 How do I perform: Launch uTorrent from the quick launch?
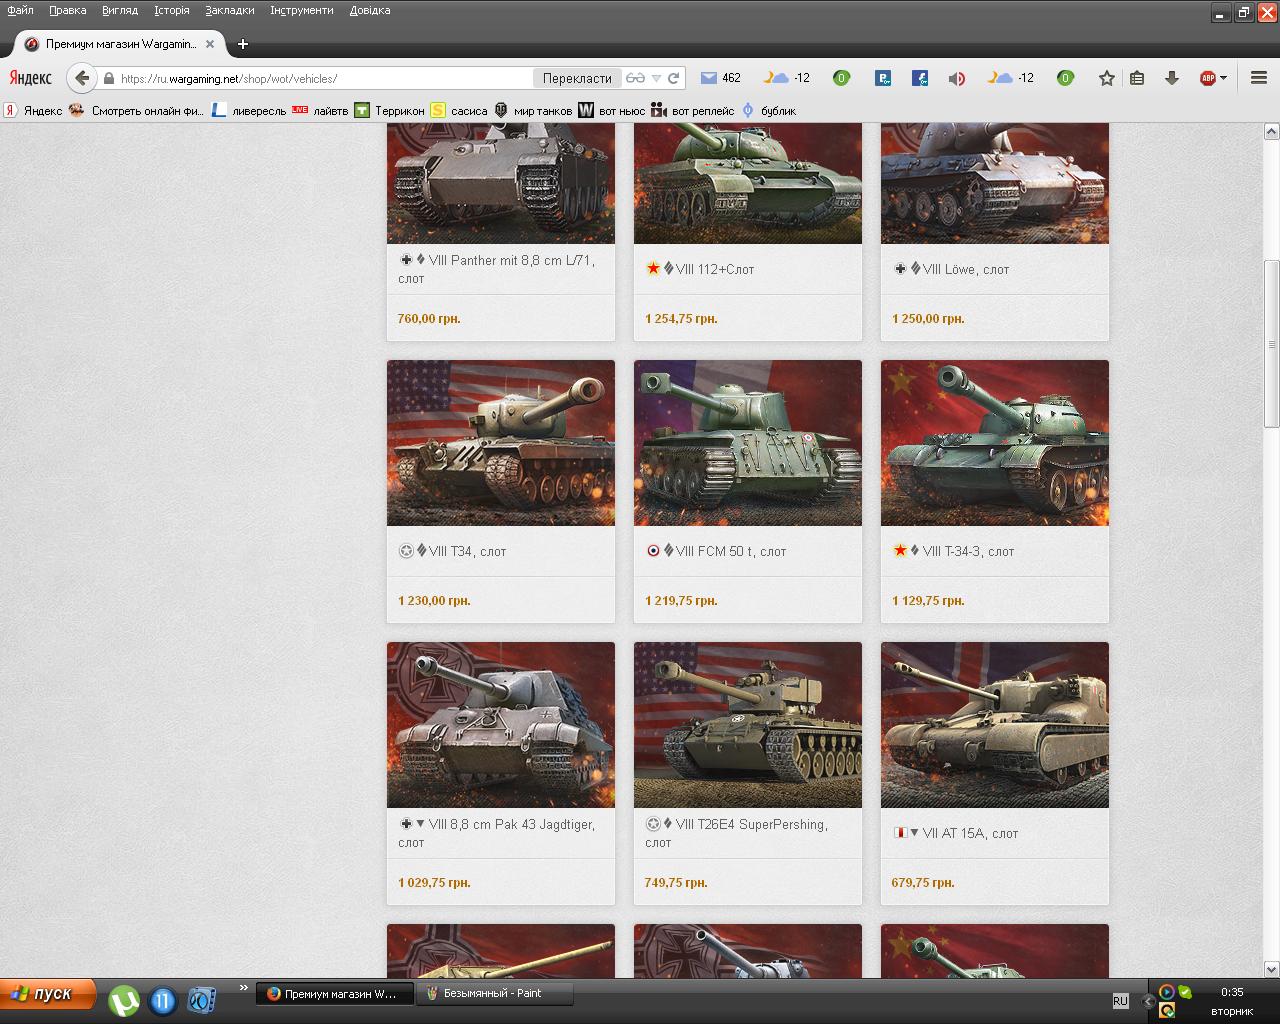124,1001
